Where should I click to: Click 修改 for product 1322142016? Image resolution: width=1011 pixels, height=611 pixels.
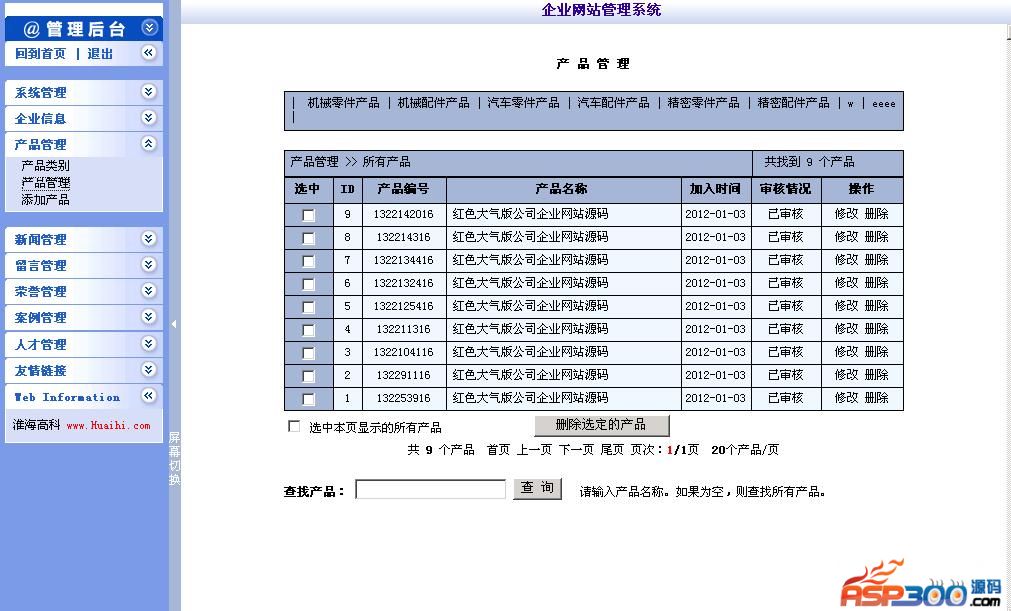(x=847, y=213)
